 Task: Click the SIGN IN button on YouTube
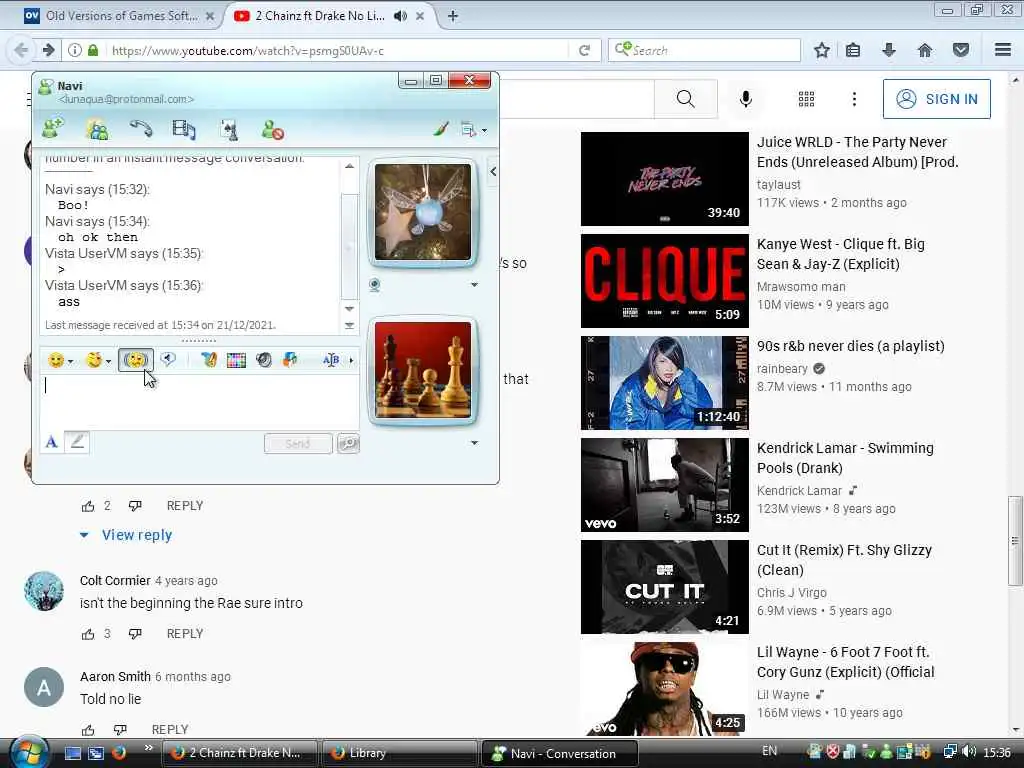936,99
